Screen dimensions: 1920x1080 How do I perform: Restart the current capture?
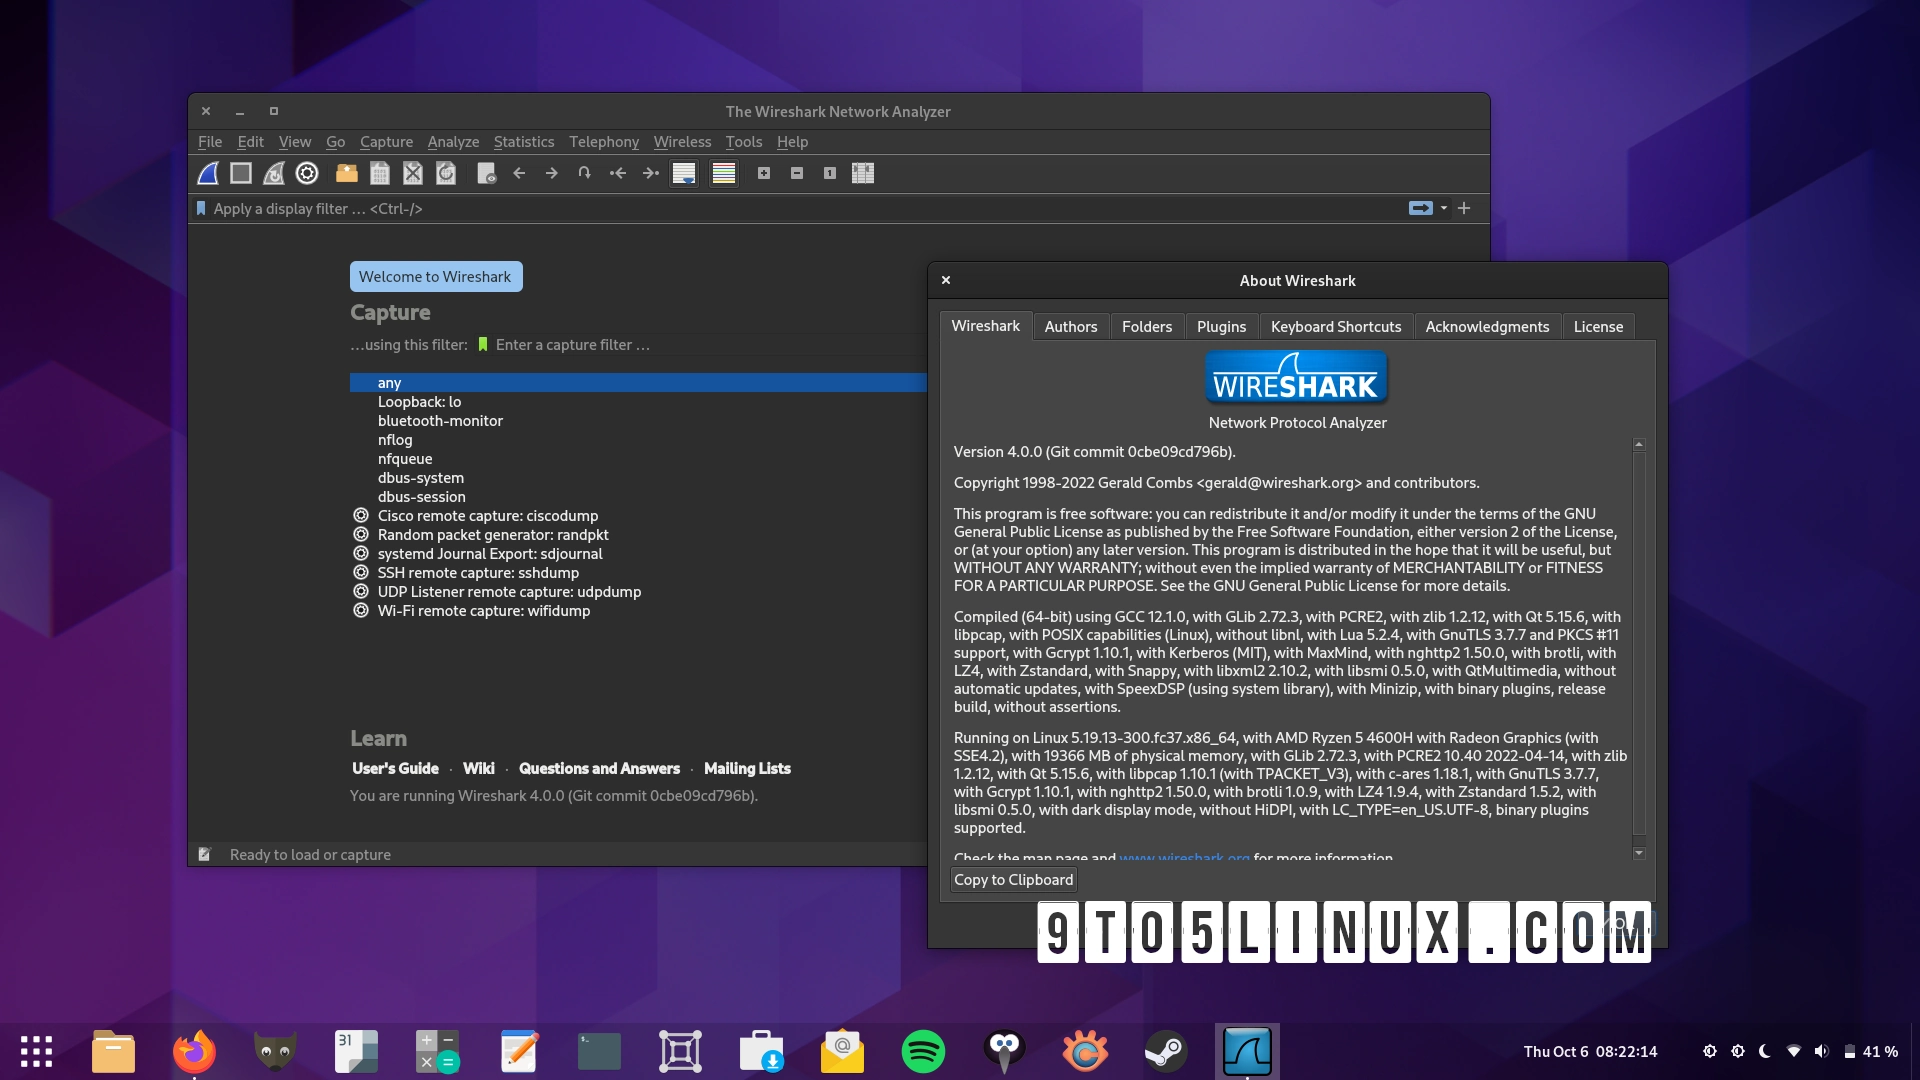pos(273,173)
